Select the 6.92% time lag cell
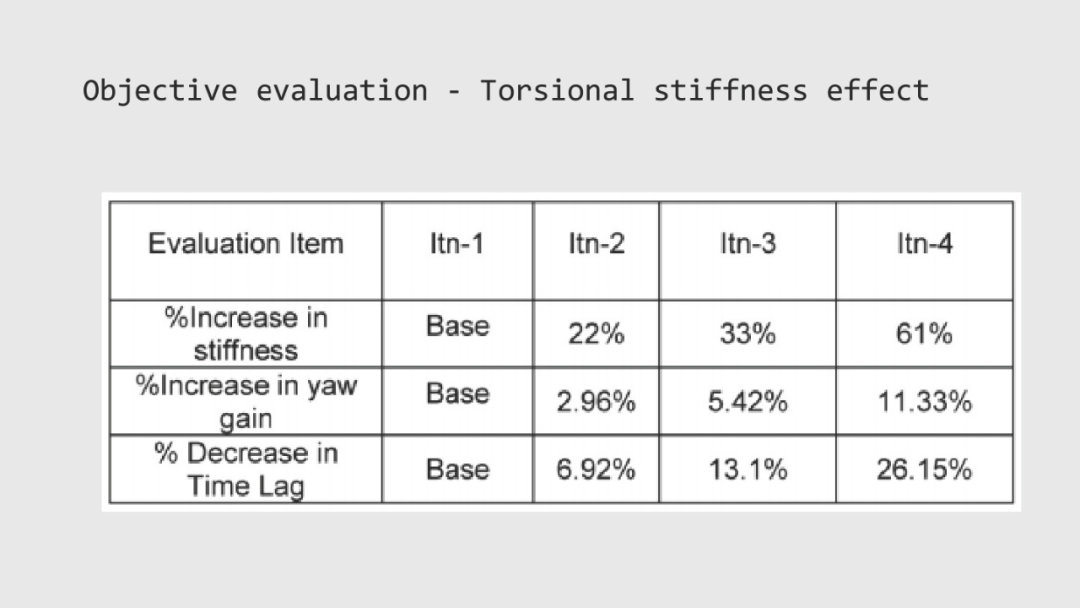Image resolution: width=1080 pixels, height=608 pixels. tap(596, 469)
